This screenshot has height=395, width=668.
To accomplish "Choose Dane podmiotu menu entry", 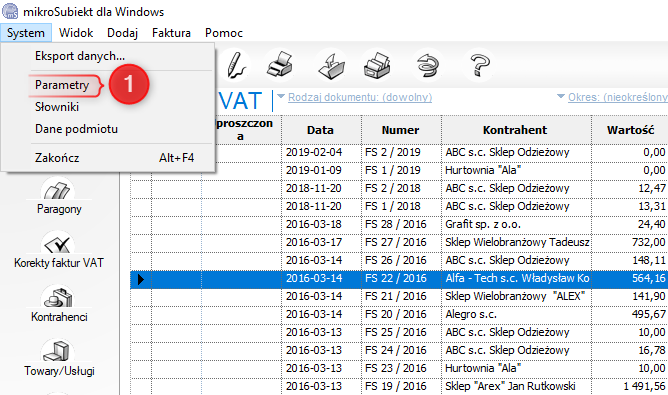I will (x=108, y=129).
